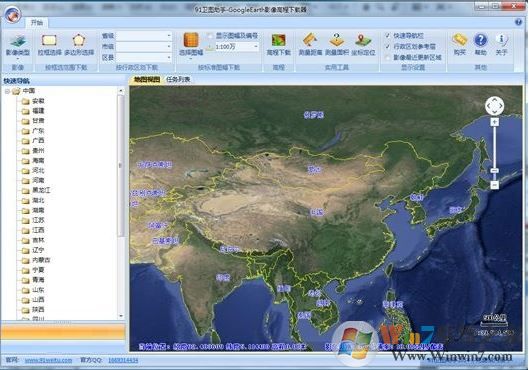
Task: Open the official website link in status bar
Action: [48, 360]
